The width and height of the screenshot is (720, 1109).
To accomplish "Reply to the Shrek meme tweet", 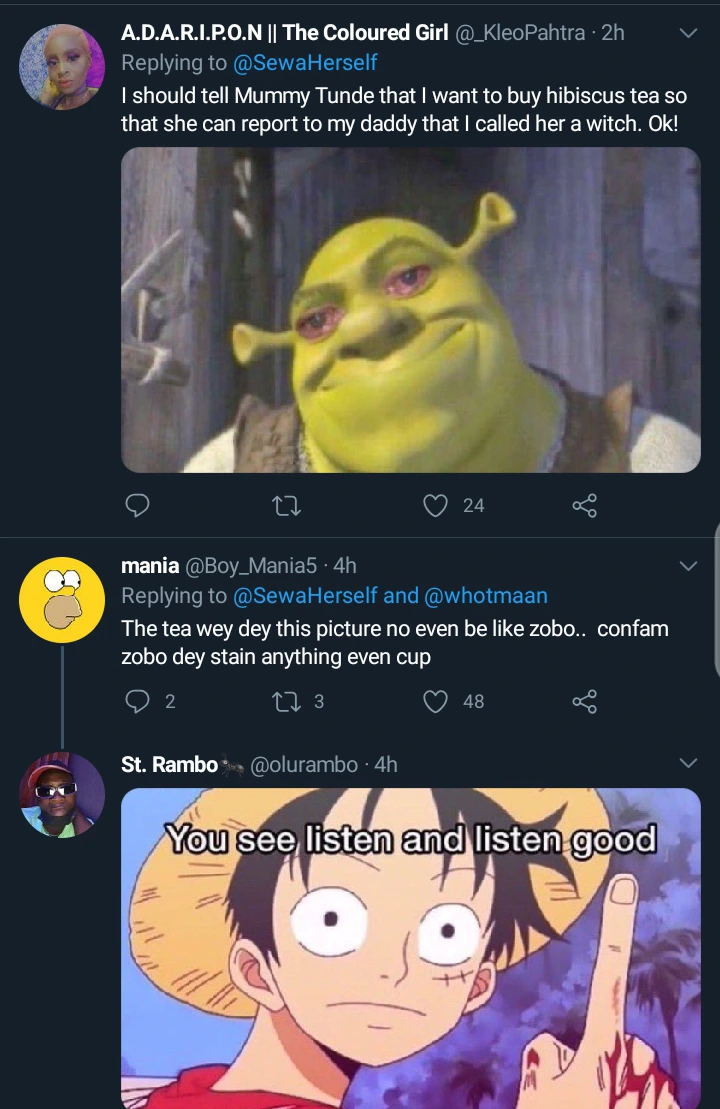I will (138, 506).
